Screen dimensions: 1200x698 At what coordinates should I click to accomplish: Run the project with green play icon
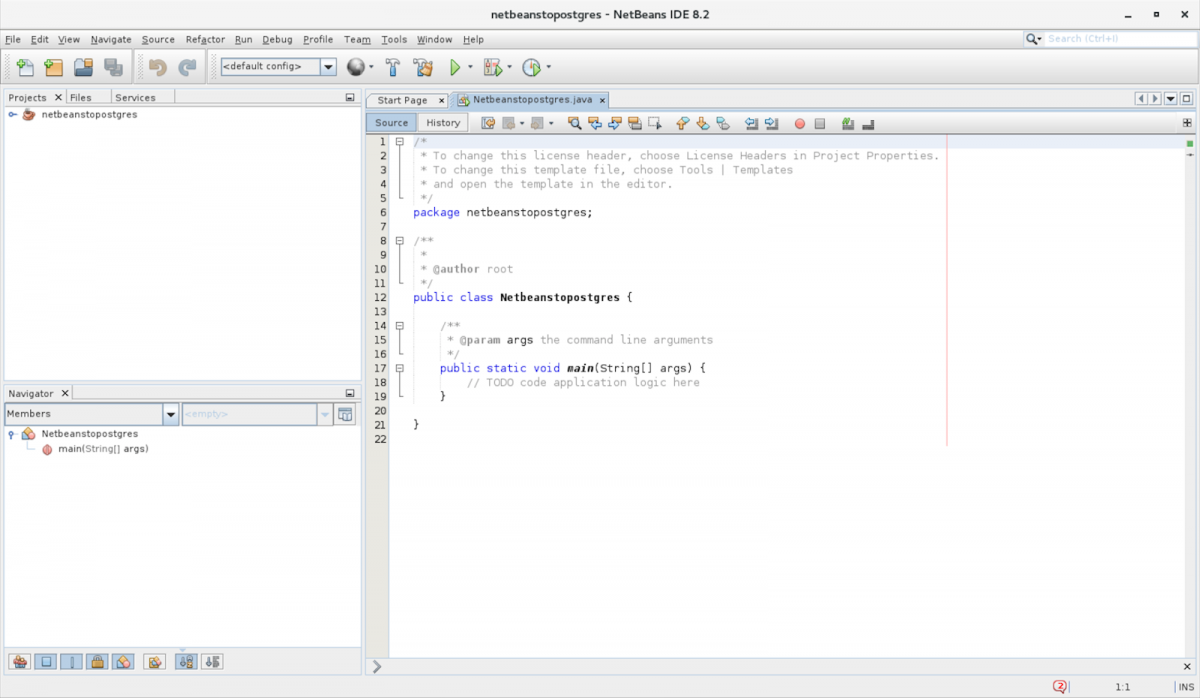click(x=455, y=67)
